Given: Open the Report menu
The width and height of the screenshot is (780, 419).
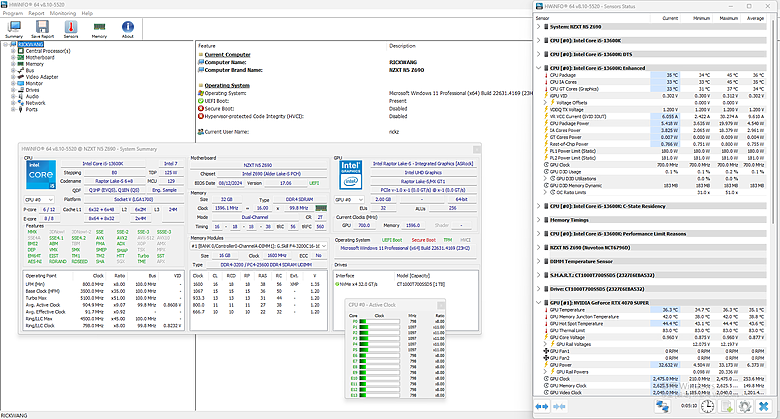Looking at the screenshot, I should (36, 13).
